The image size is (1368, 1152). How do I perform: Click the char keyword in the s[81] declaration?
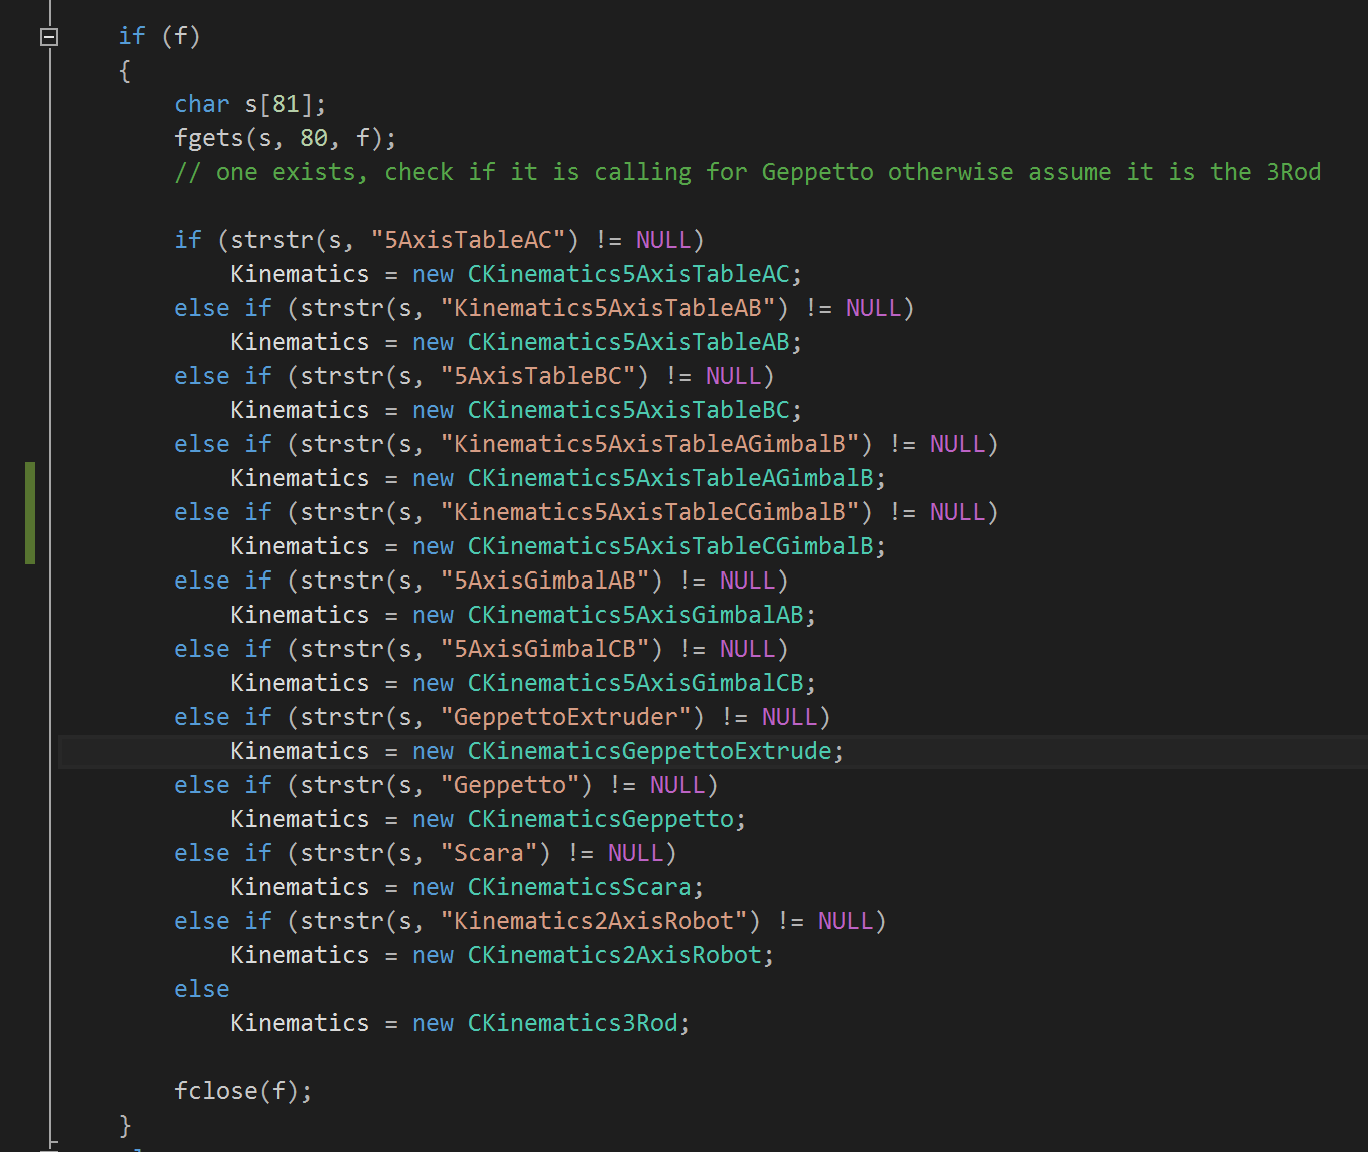coord(202,104)
